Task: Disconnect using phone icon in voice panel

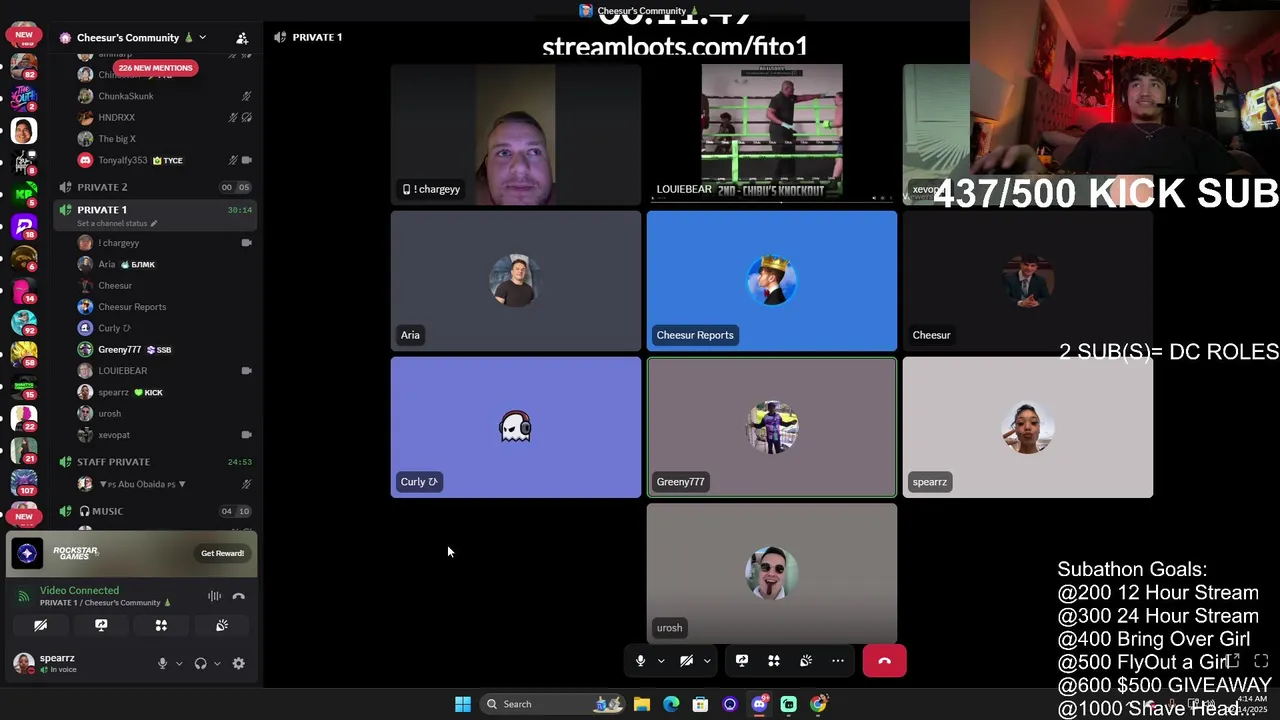Action: [238, 596]
